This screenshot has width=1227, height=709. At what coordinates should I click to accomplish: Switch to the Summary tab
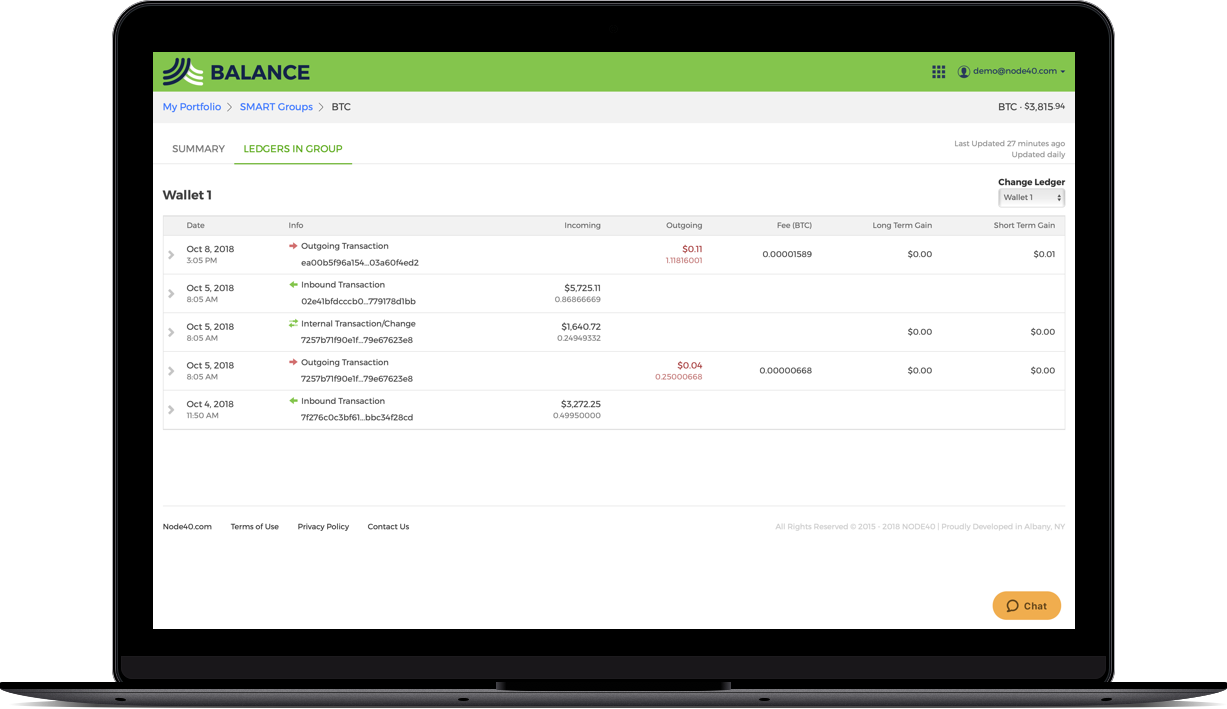pyautogui.click(x=198, y=149)
